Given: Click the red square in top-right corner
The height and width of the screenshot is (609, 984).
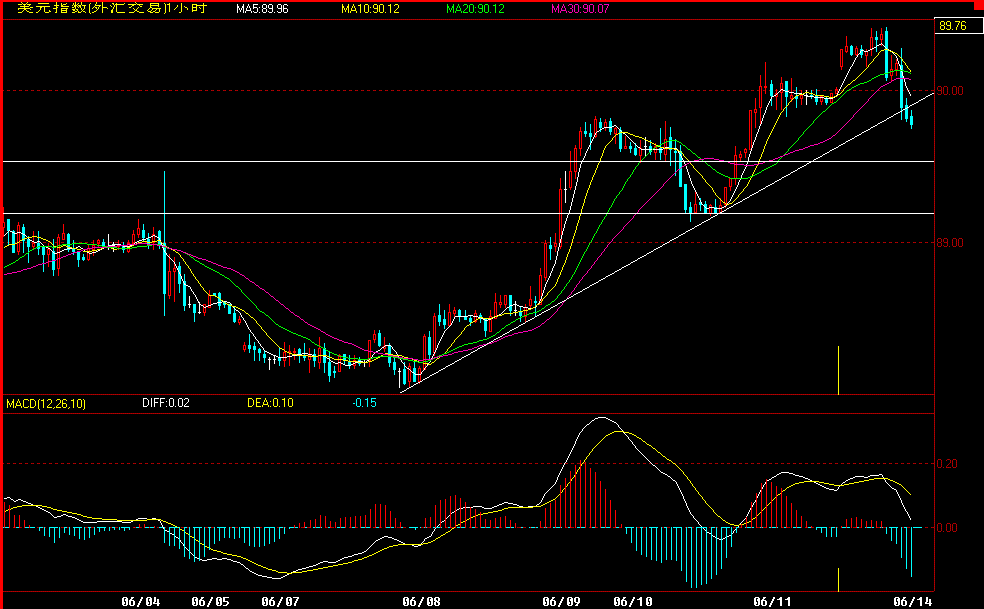Looking at the screenshot, I should [x=979, y=4].
